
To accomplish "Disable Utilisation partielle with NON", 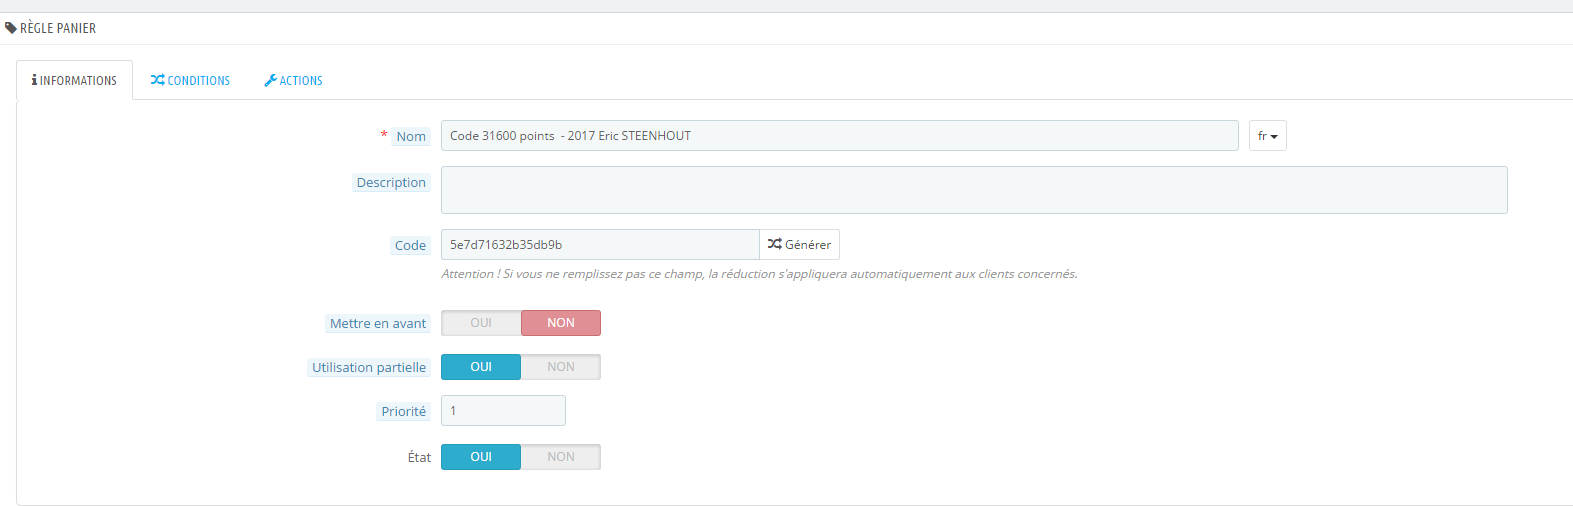I will pyautogui.click(x=561, y=367).
